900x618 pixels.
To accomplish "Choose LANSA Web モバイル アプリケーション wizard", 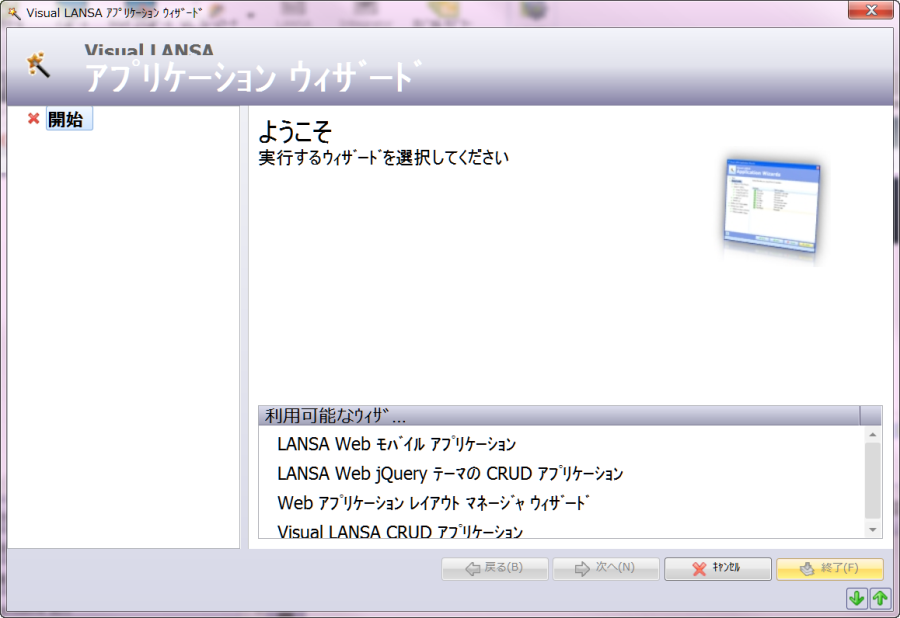I will click(396, 444).
